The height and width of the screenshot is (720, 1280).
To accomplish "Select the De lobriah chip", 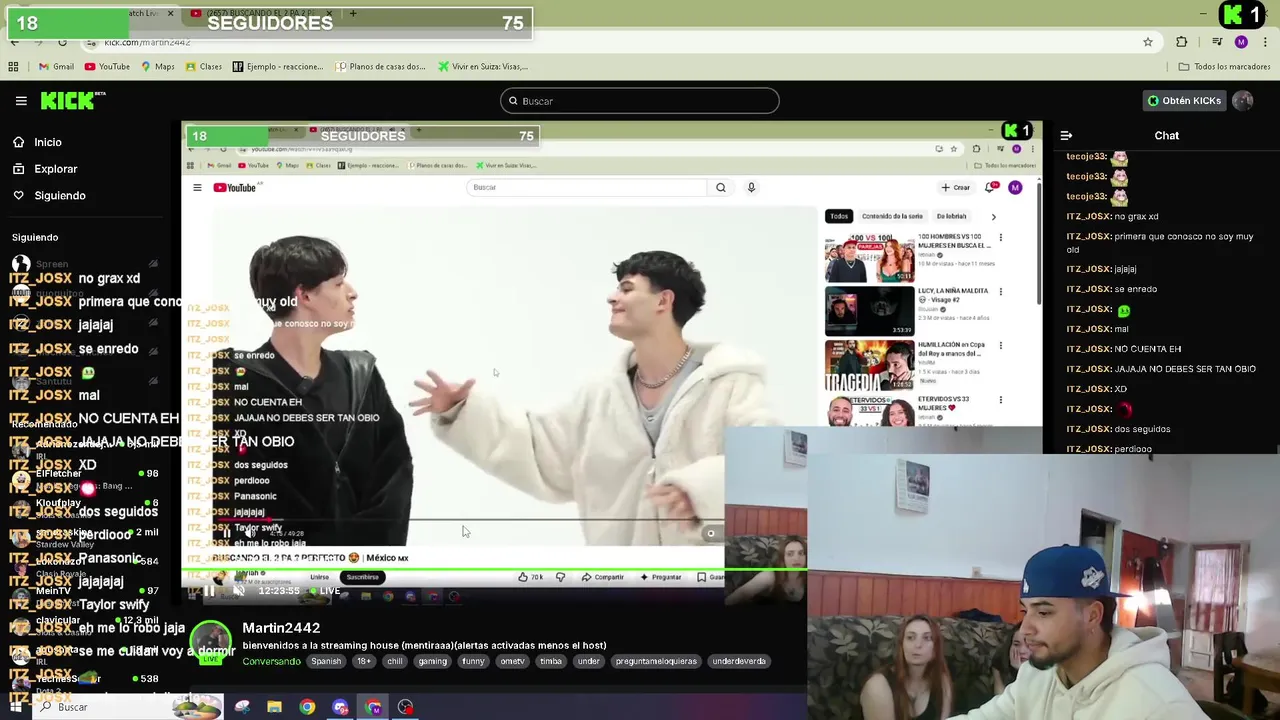I will (951, 216).
